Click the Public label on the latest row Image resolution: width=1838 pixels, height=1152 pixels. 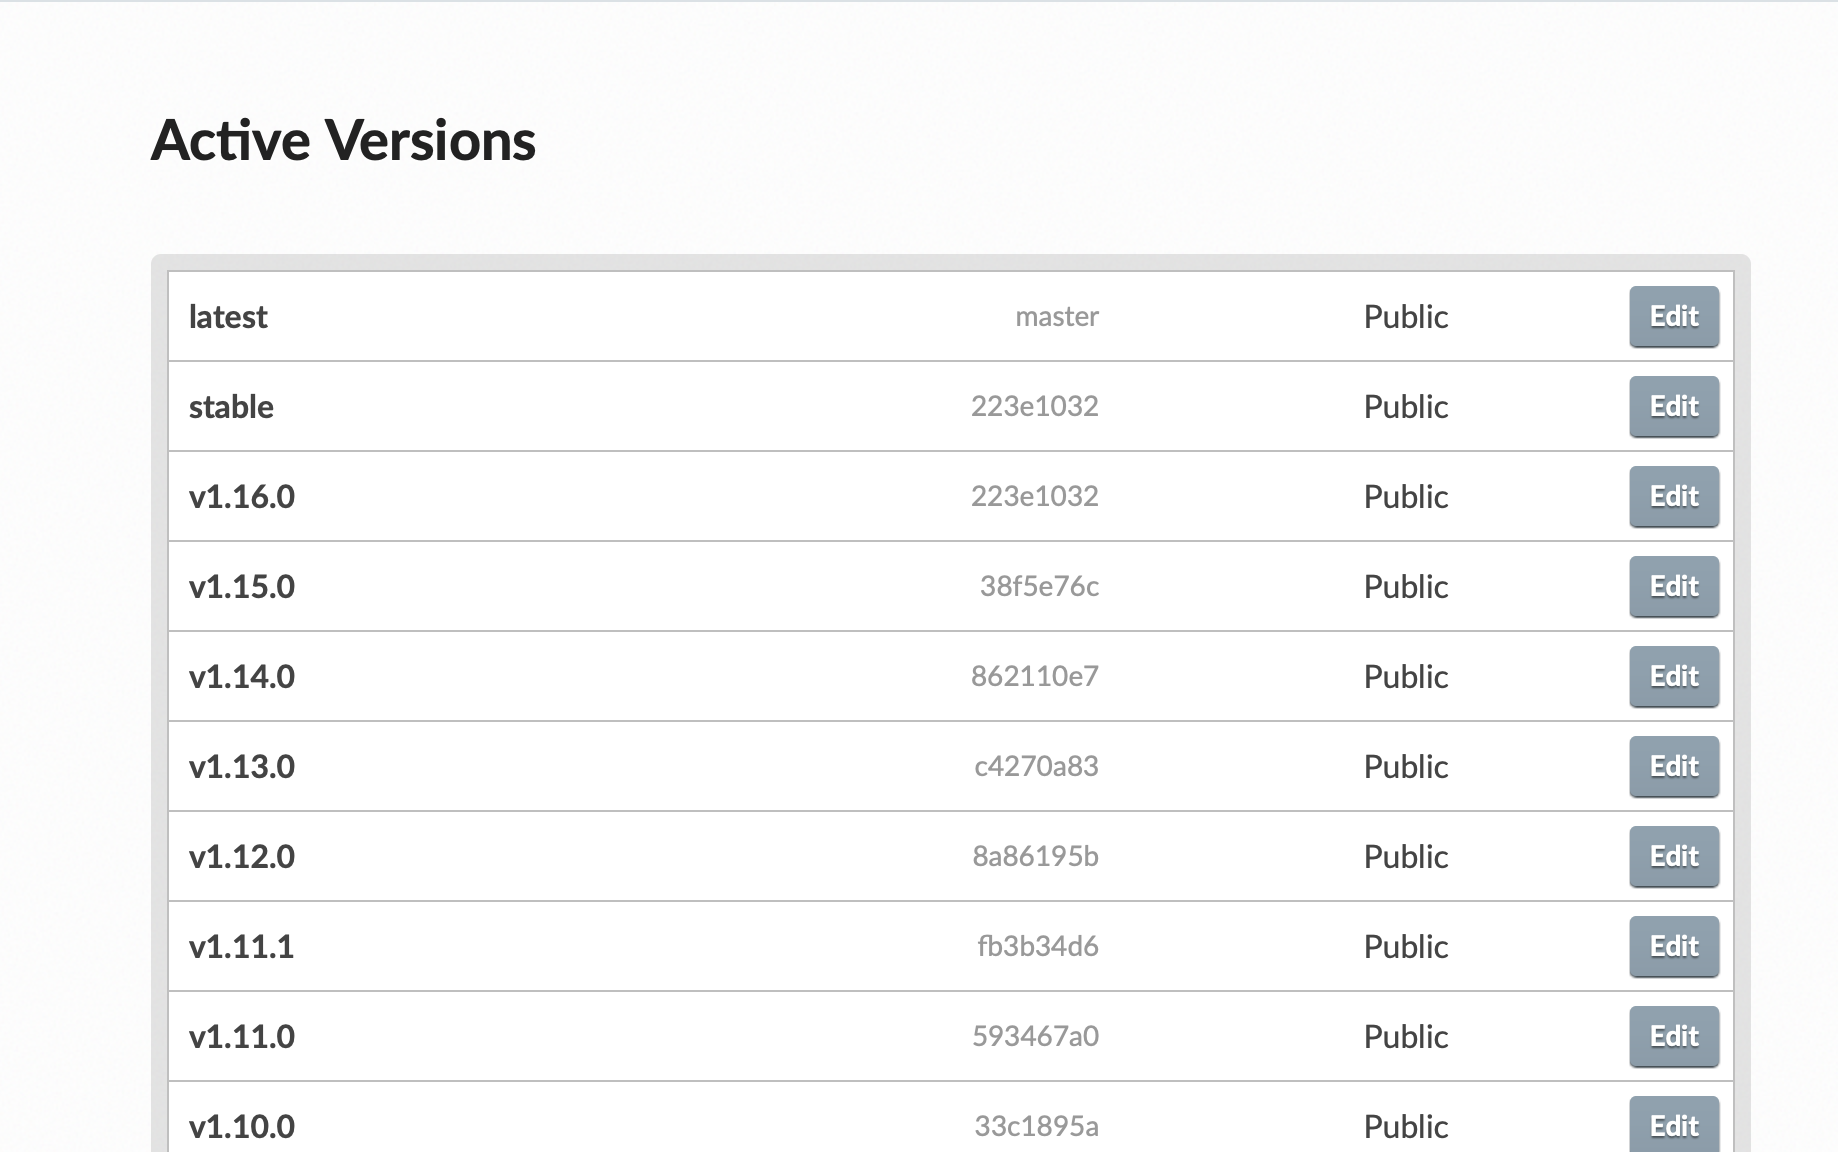(x=1405, y=317)
